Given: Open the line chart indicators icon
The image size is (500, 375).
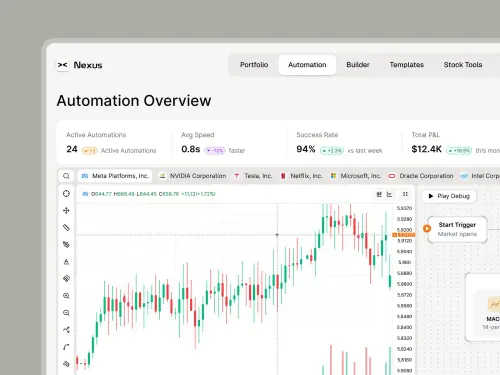Looking at the screenshot, I should 389,194.
